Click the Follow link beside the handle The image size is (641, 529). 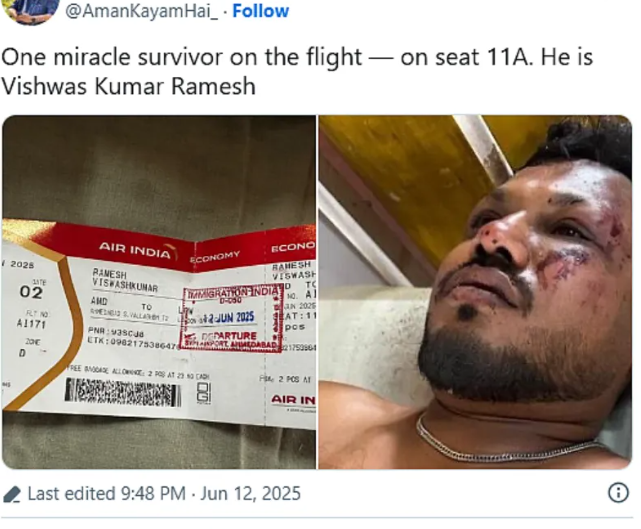(x=260, y=11)
